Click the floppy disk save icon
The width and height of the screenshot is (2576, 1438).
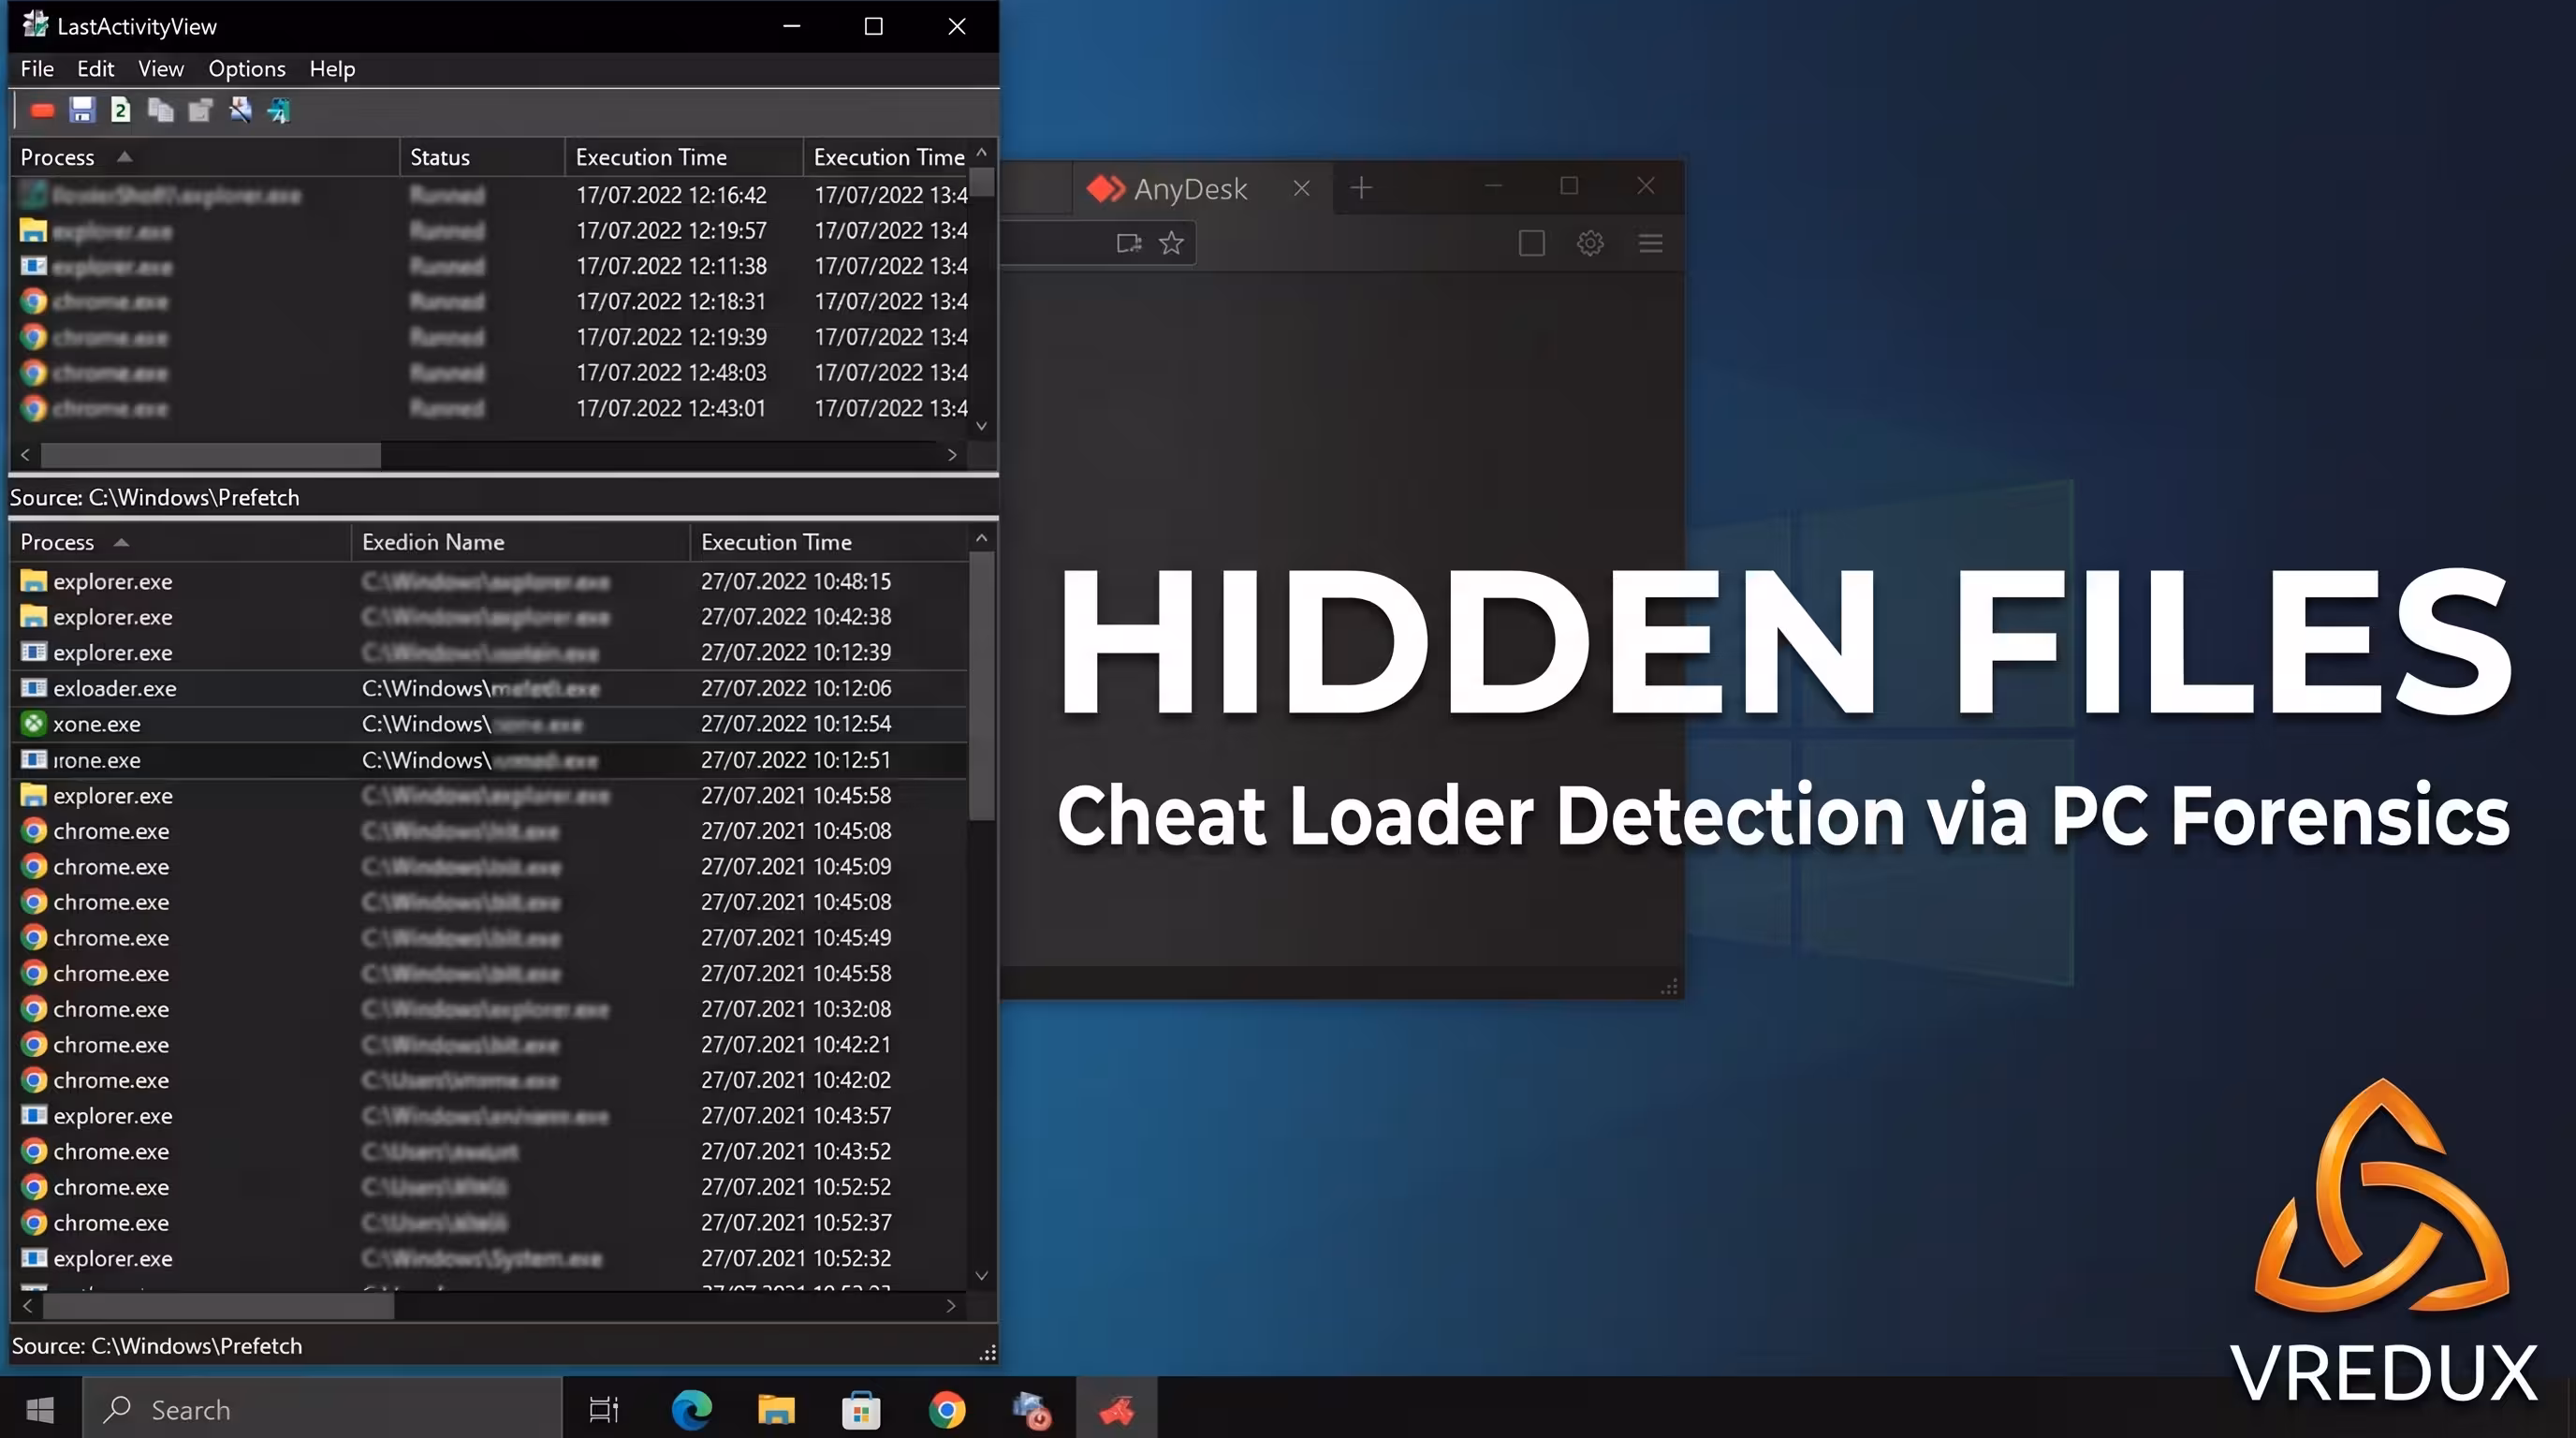click(82, 110)
